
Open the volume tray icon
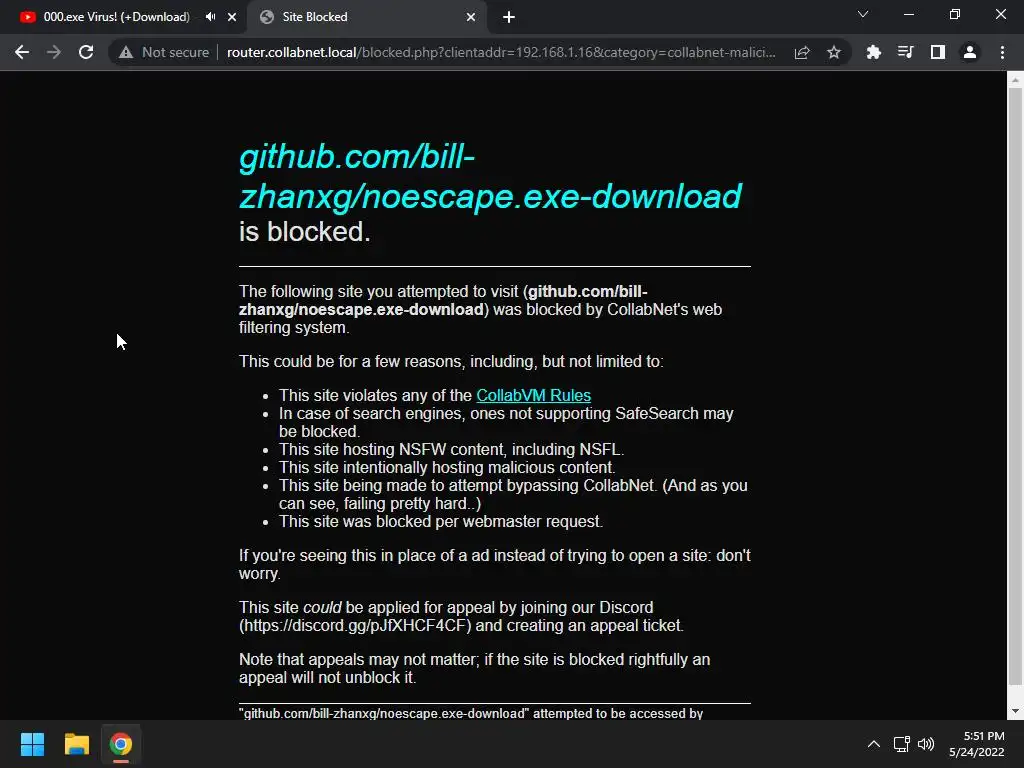click(x=926, y=744)
